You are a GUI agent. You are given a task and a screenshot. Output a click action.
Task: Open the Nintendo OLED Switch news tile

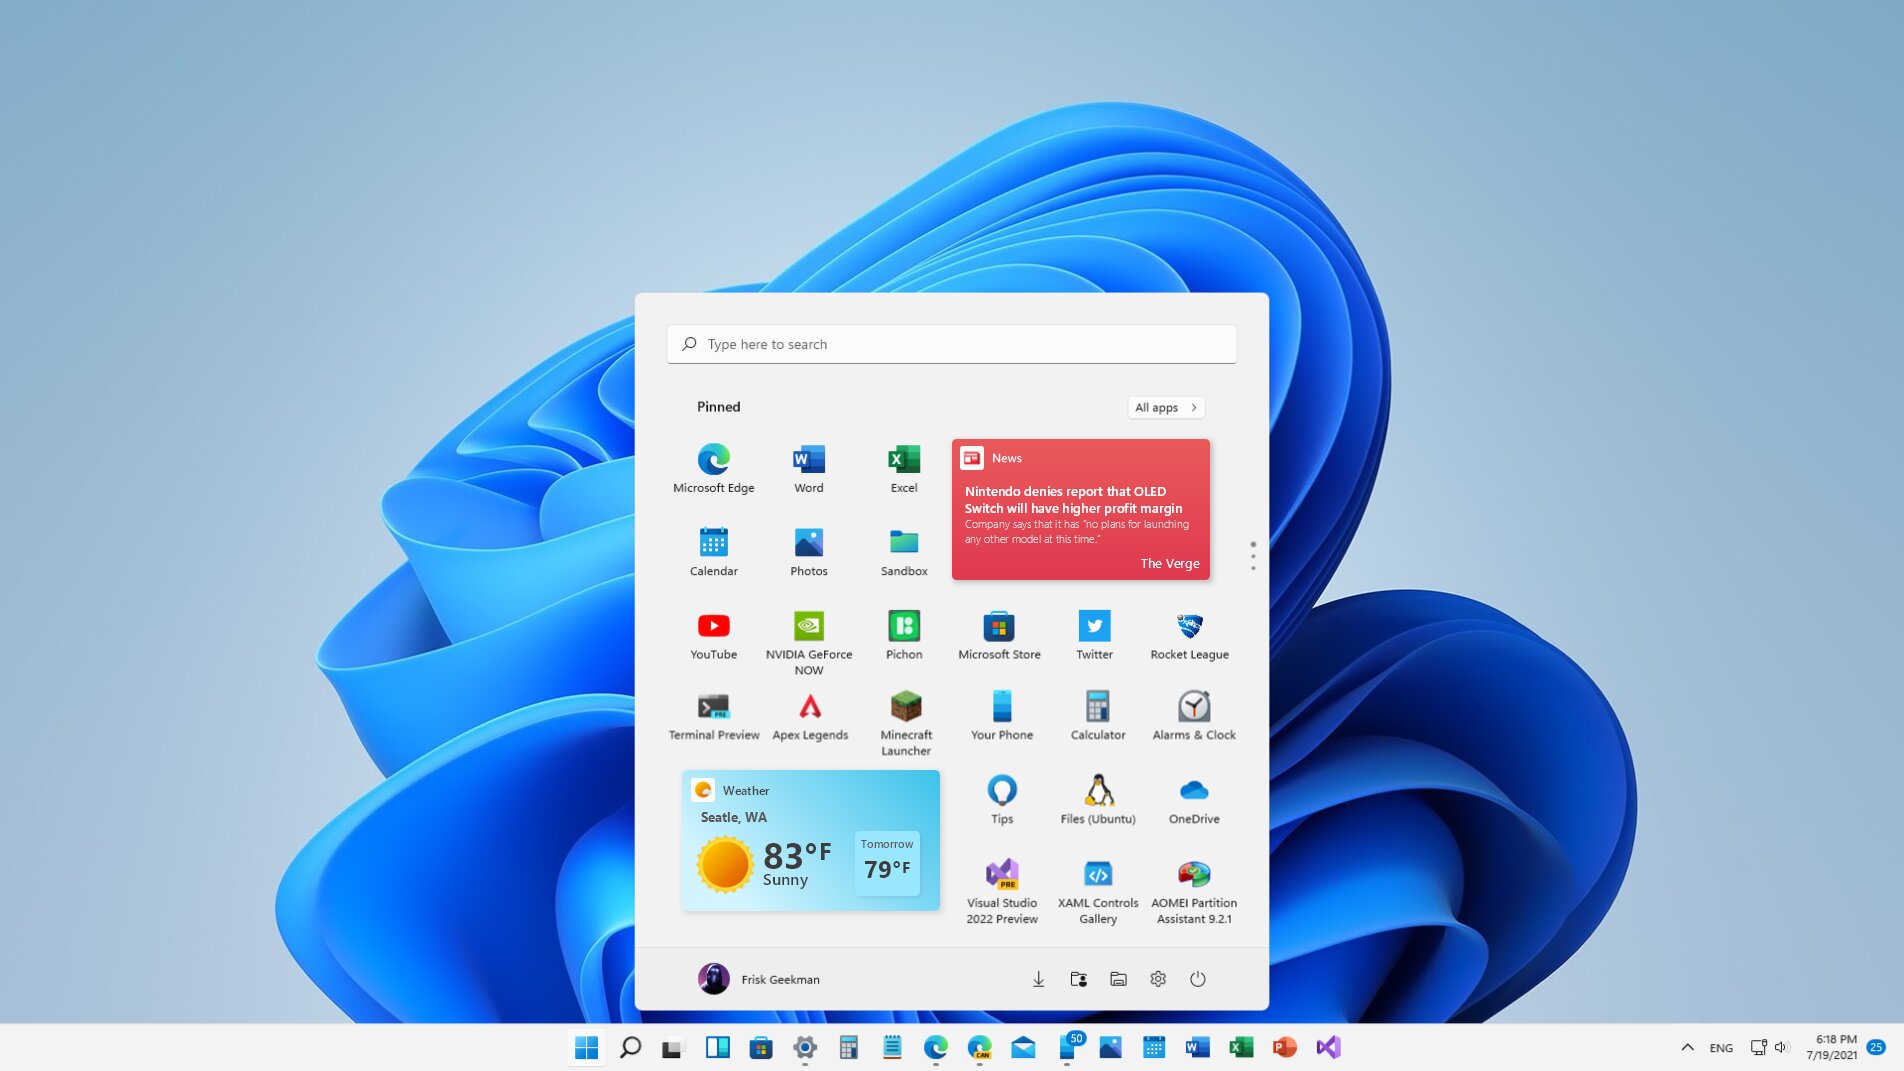[1080, 509]
